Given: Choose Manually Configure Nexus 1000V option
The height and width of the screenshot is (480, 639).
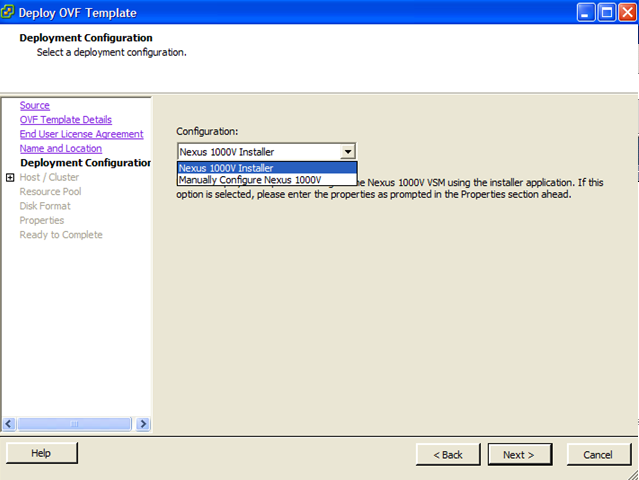Looking at the screenshot, I should pyautogui.click(x=267, y=180).
